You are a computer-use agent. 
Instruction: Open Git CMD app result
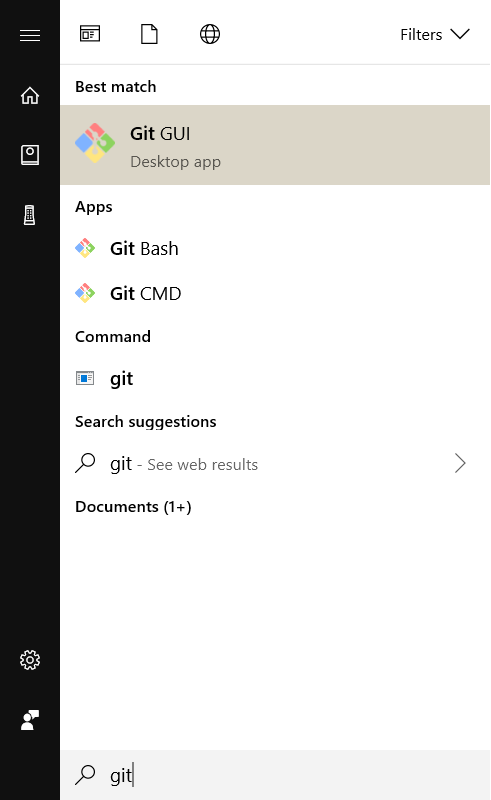tap(275, 293)
